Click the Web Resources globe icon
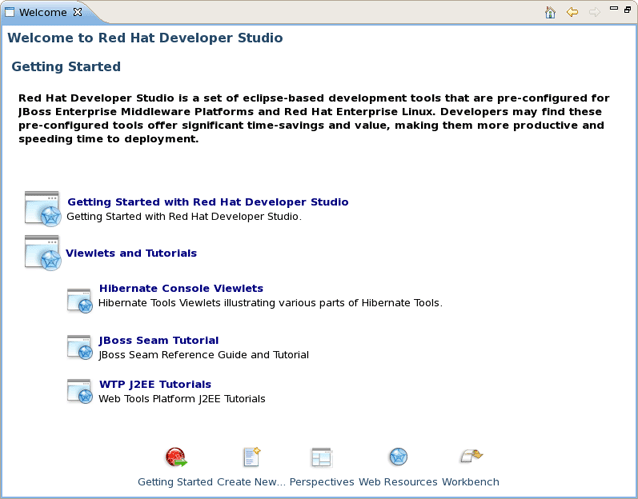Image resolution: width=638 pixels, height=499 pixels. pos(398,458)
